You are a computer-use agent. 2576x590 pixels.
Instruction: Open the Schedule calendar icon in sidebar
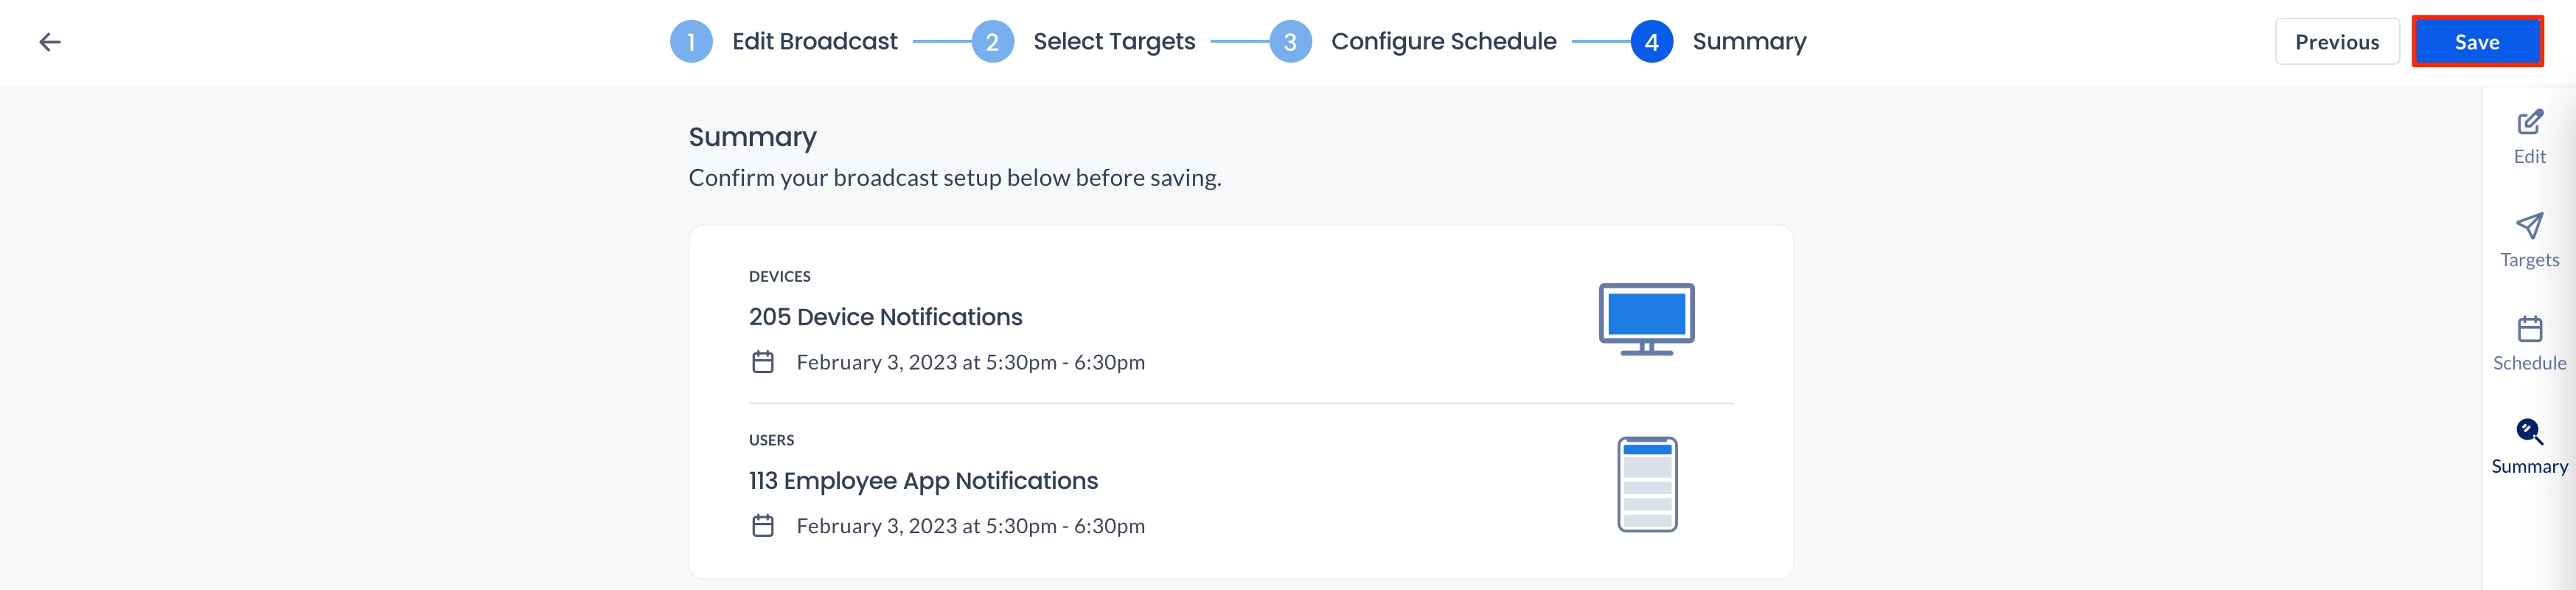coord(2529,329)
